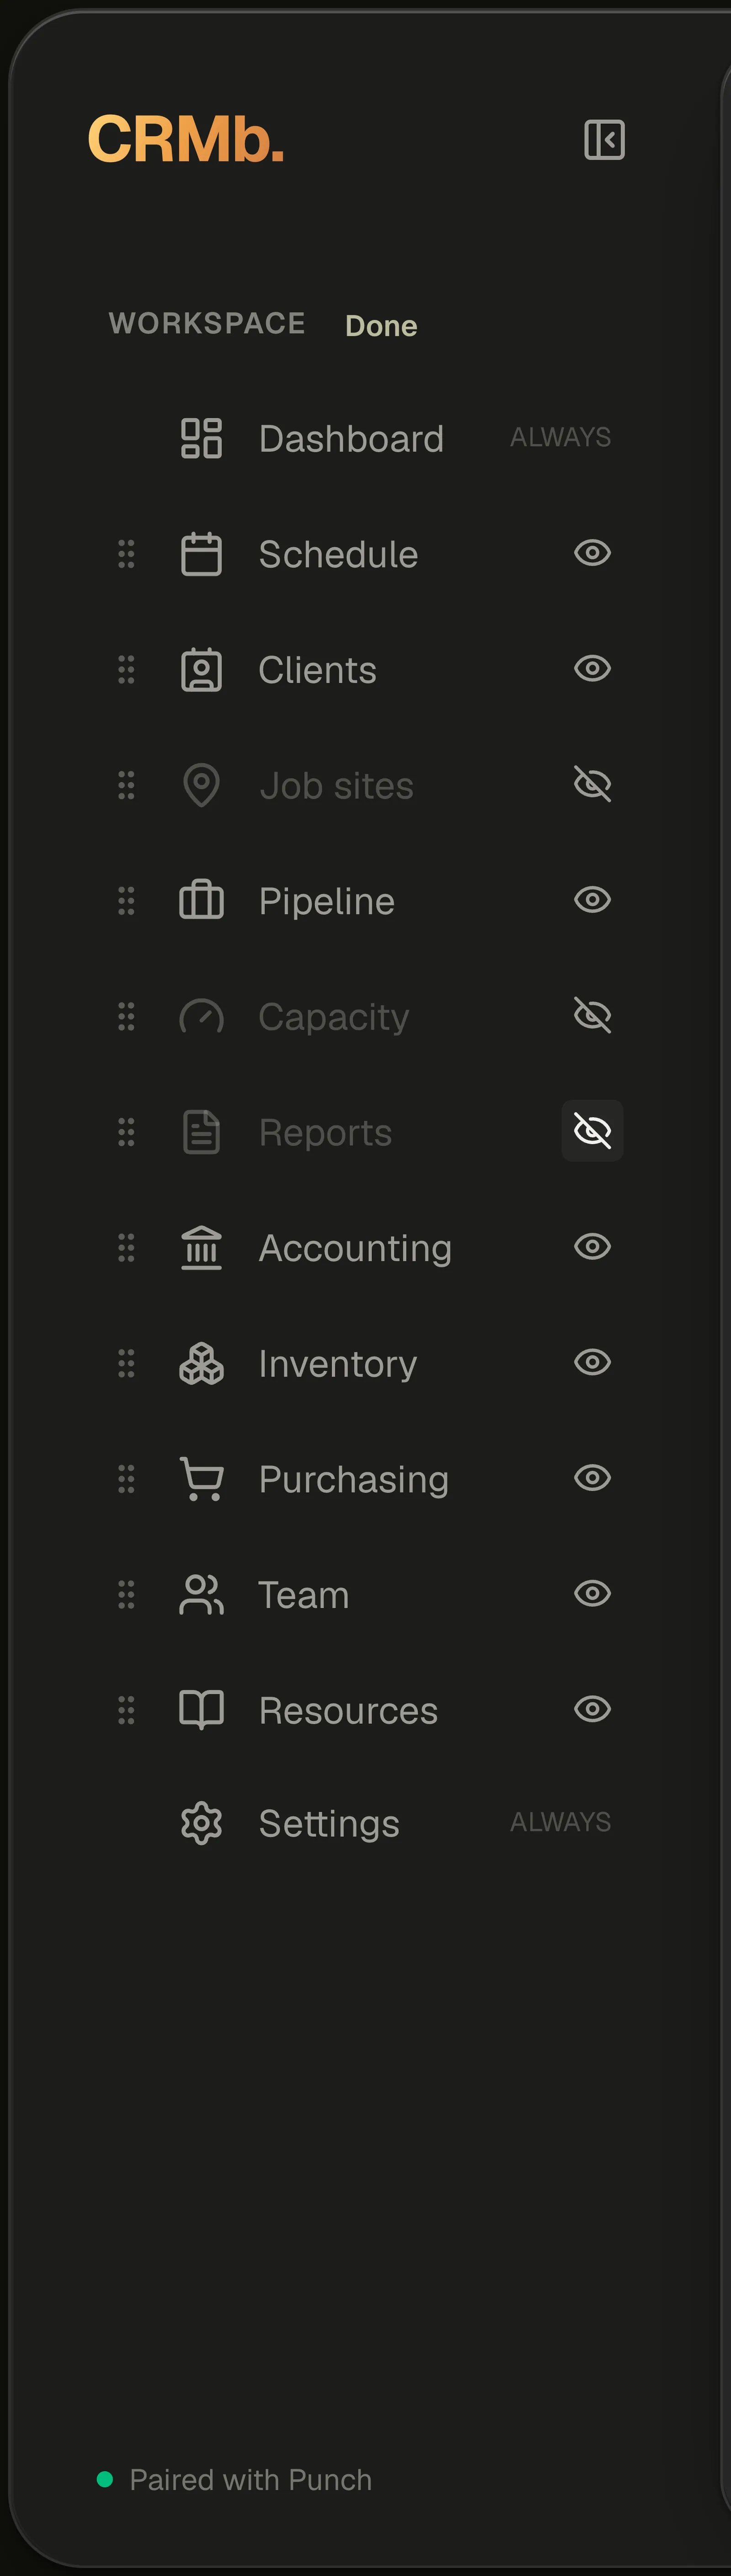The image size is (731, 2576).
Task: Click the green paired status dot
Action: 104,2479
